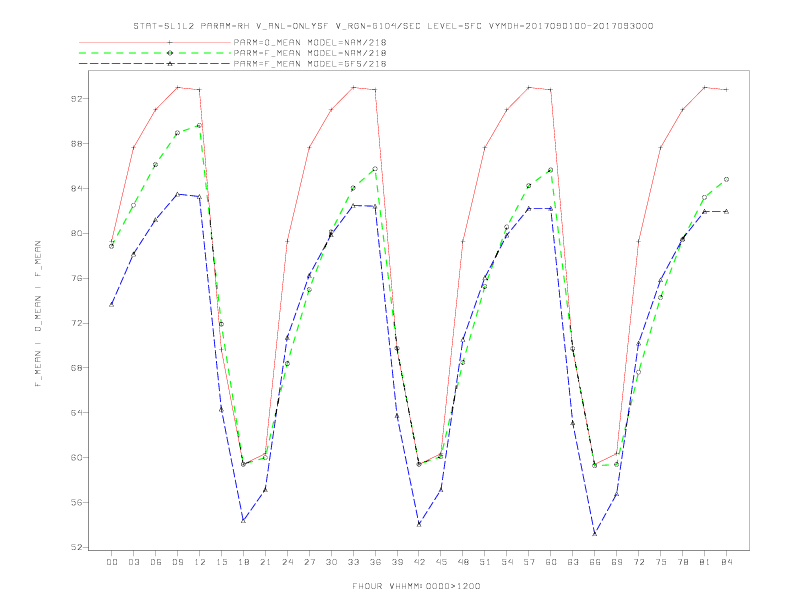Click y-axis tick label 76
This screenshot has height=612, width=792.
(77, 278)
